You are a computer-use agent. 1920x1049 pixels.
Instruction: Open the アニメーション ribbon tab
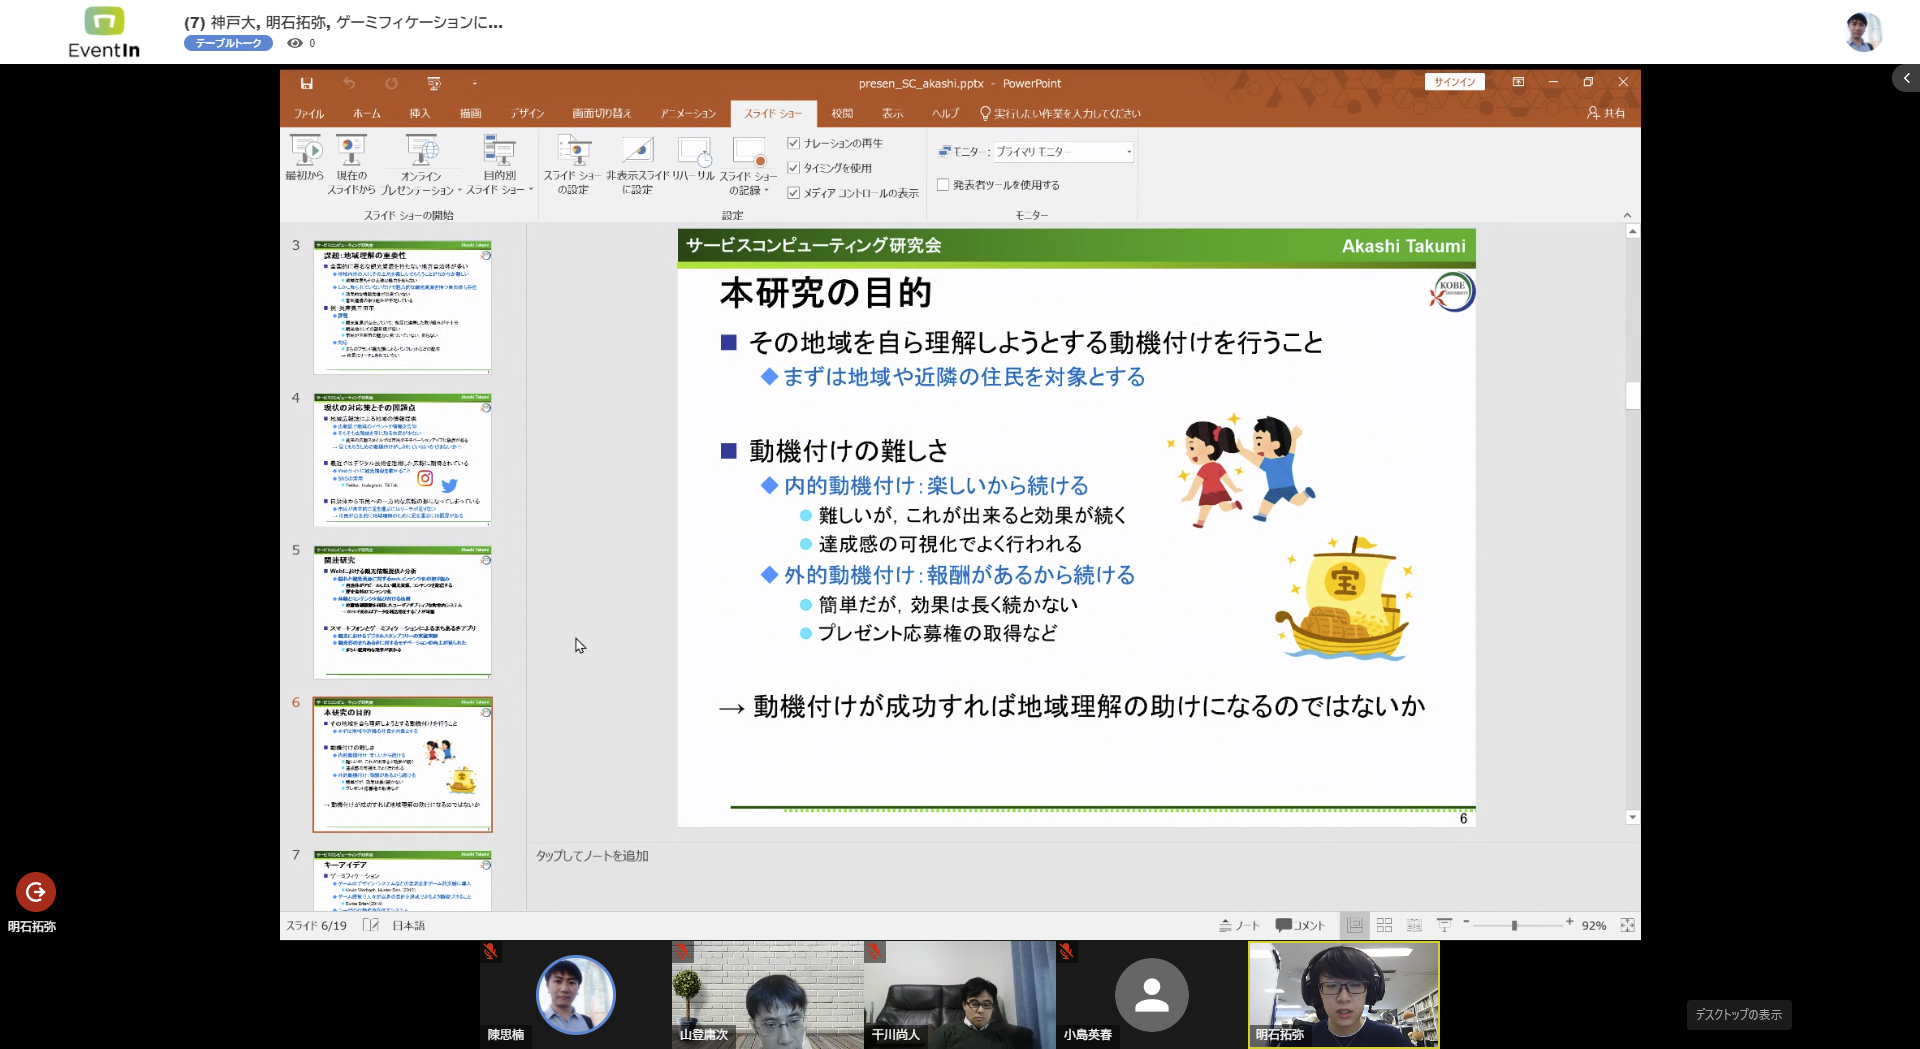point(687,113)
